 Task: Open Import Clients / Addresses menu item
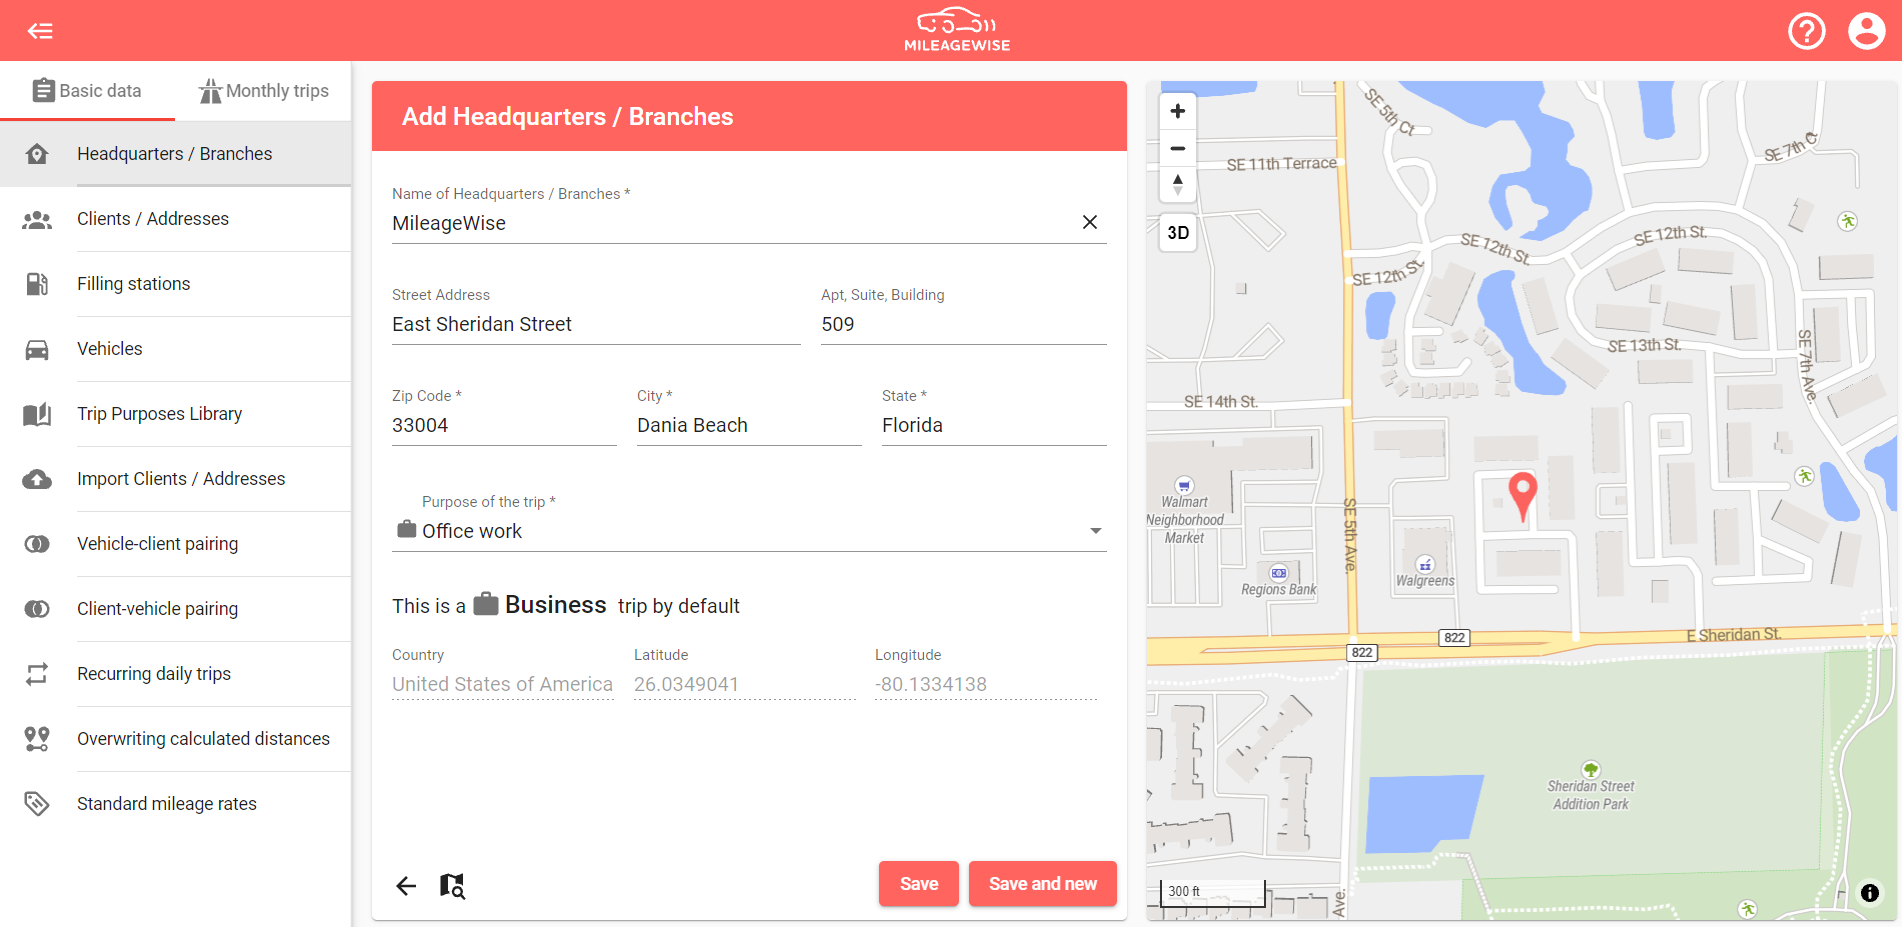click(x=175, y=479)
